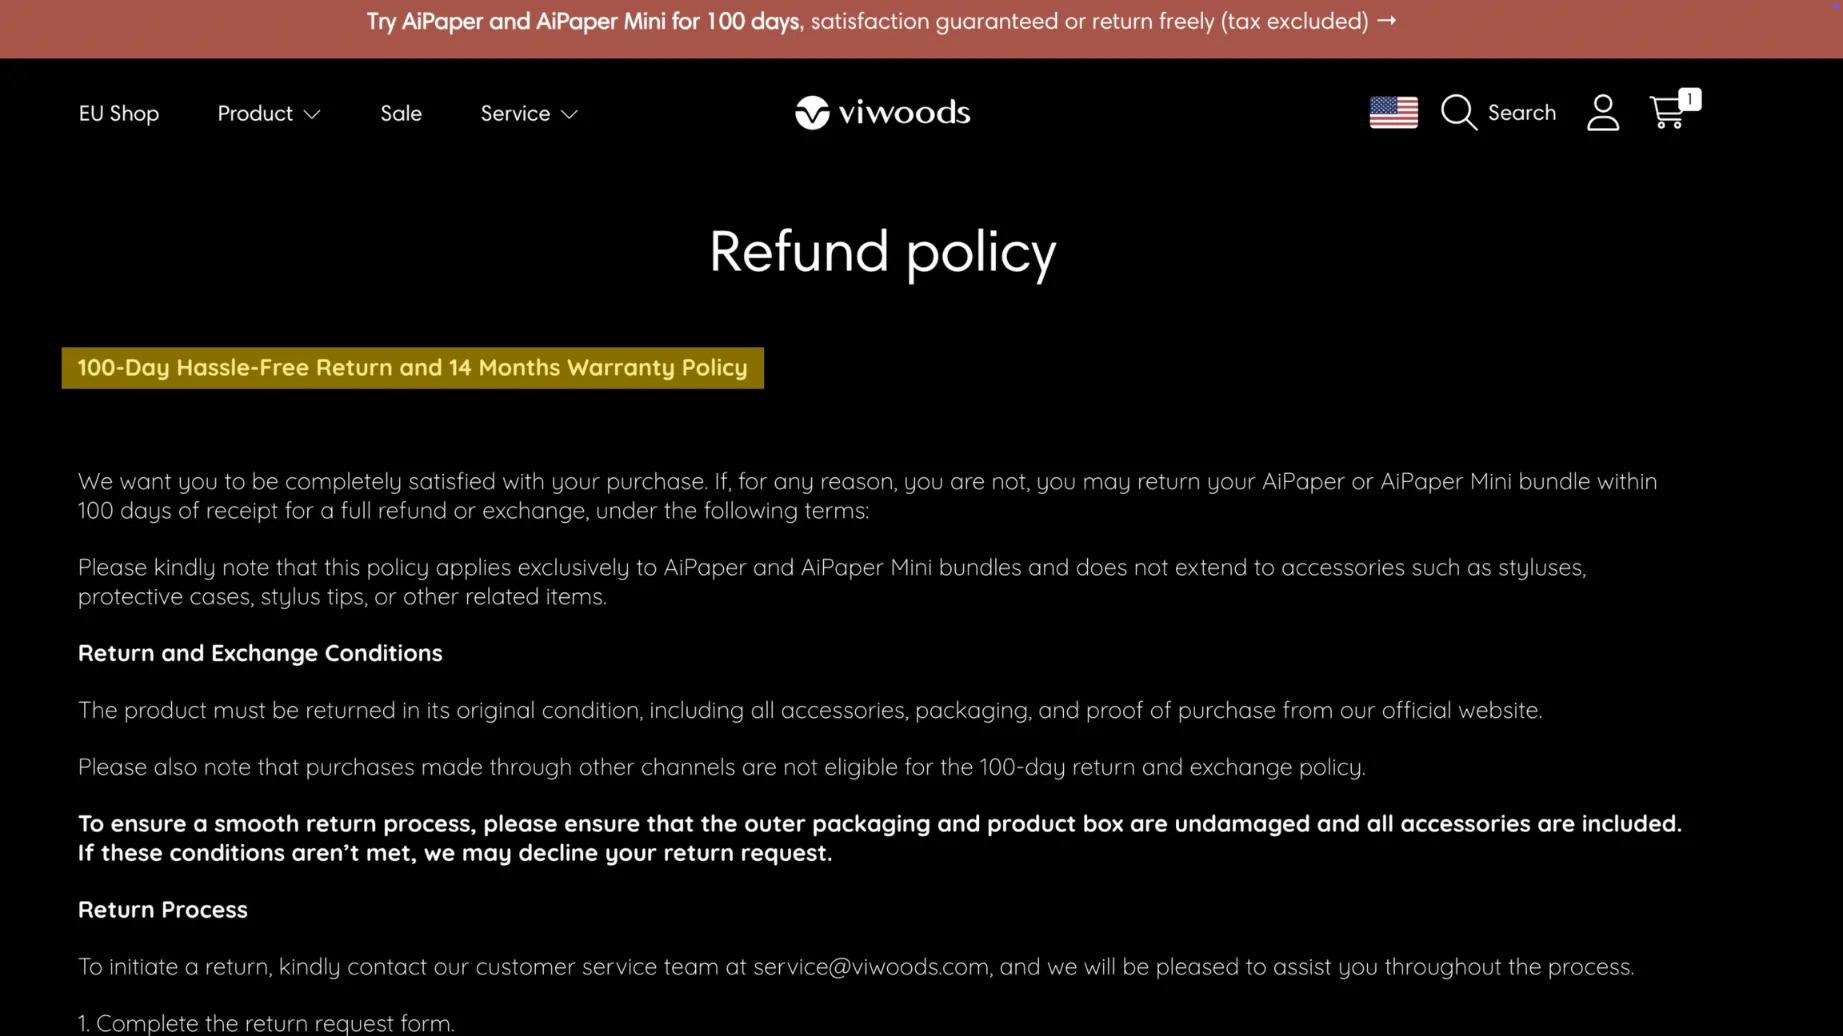Click the Return Process heading
Image resolution: width=1843 pixels, height=1036 pixels.
[x=162, y=910]
